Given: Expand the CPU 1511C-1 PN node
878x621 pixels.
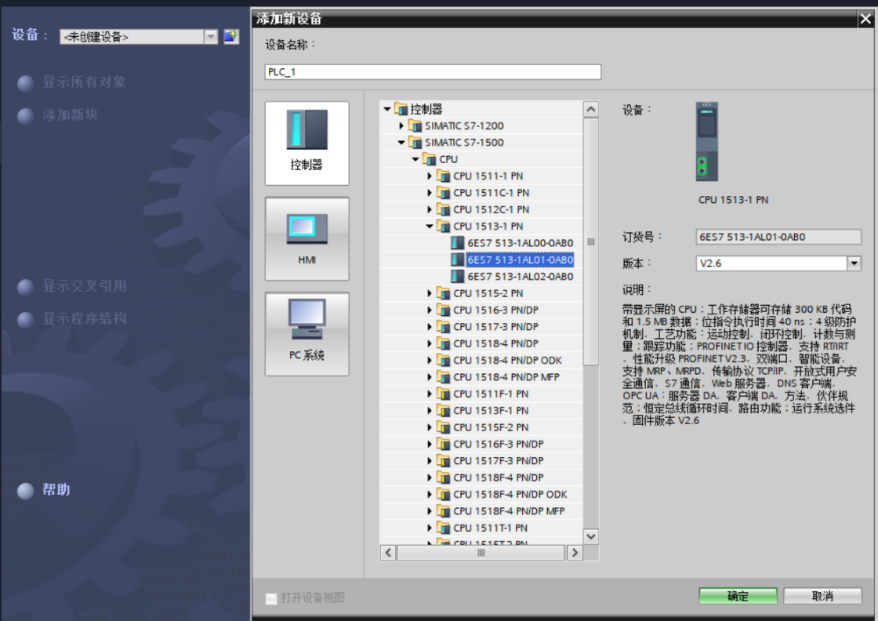Looking at the screenshot, I should pyautogui.click(x=429, y=193).
